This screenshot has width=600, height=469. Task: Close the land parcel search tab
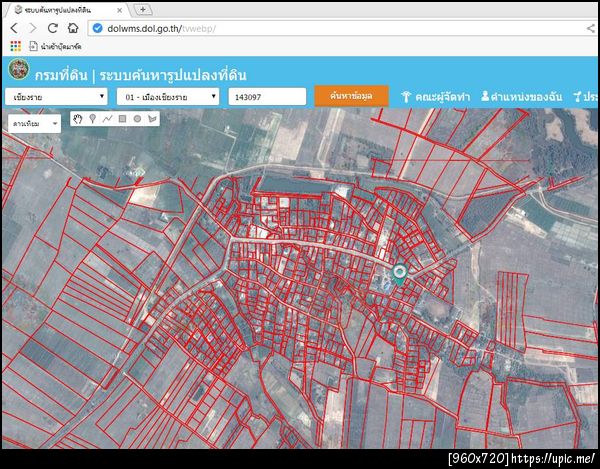click(119, 10)
